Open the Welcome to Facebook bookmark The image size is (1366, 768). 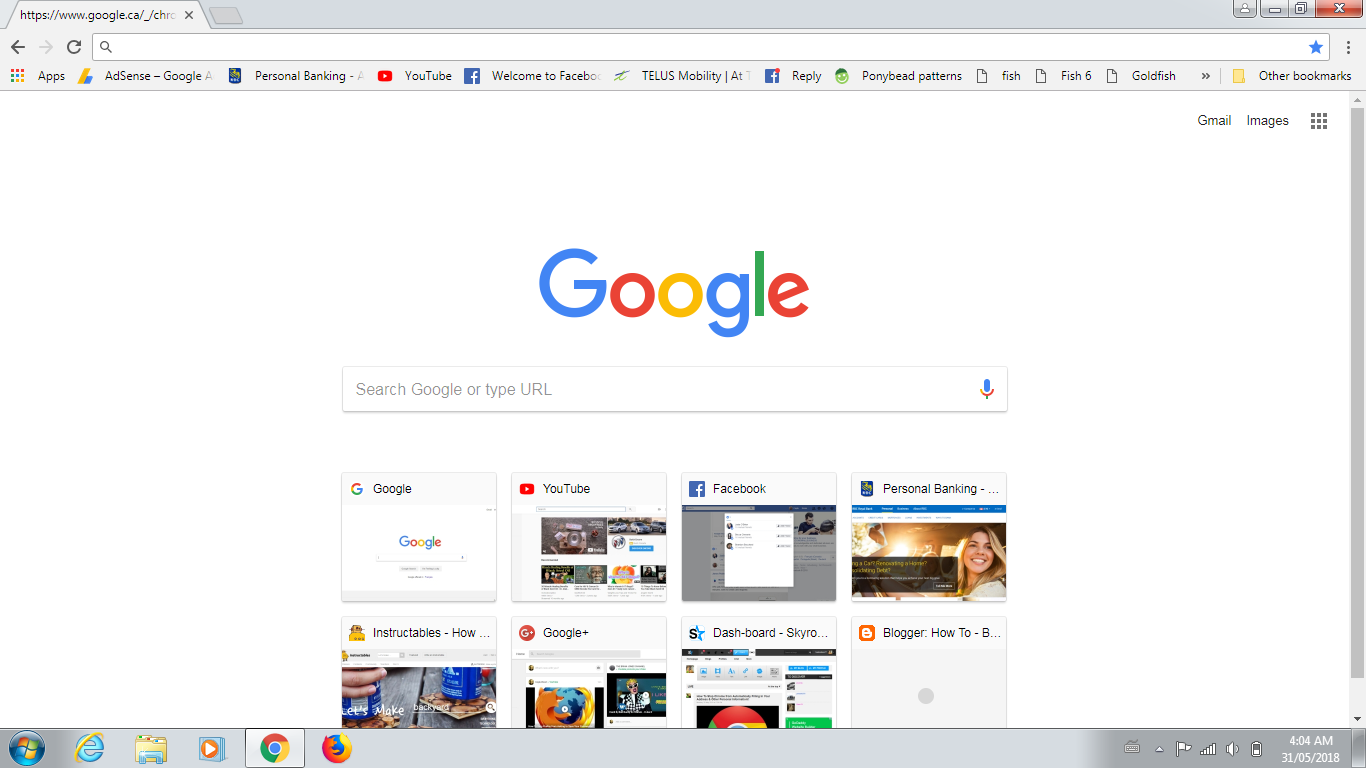pyautogui.click(x=532, y=76)
